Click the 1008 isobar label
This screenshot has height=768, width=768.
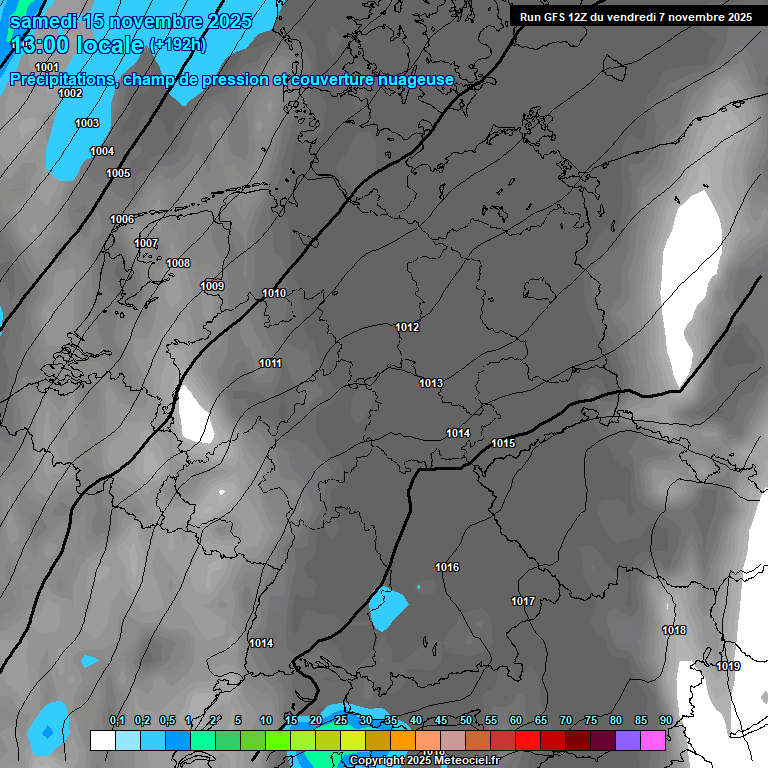tap(178, 263)
